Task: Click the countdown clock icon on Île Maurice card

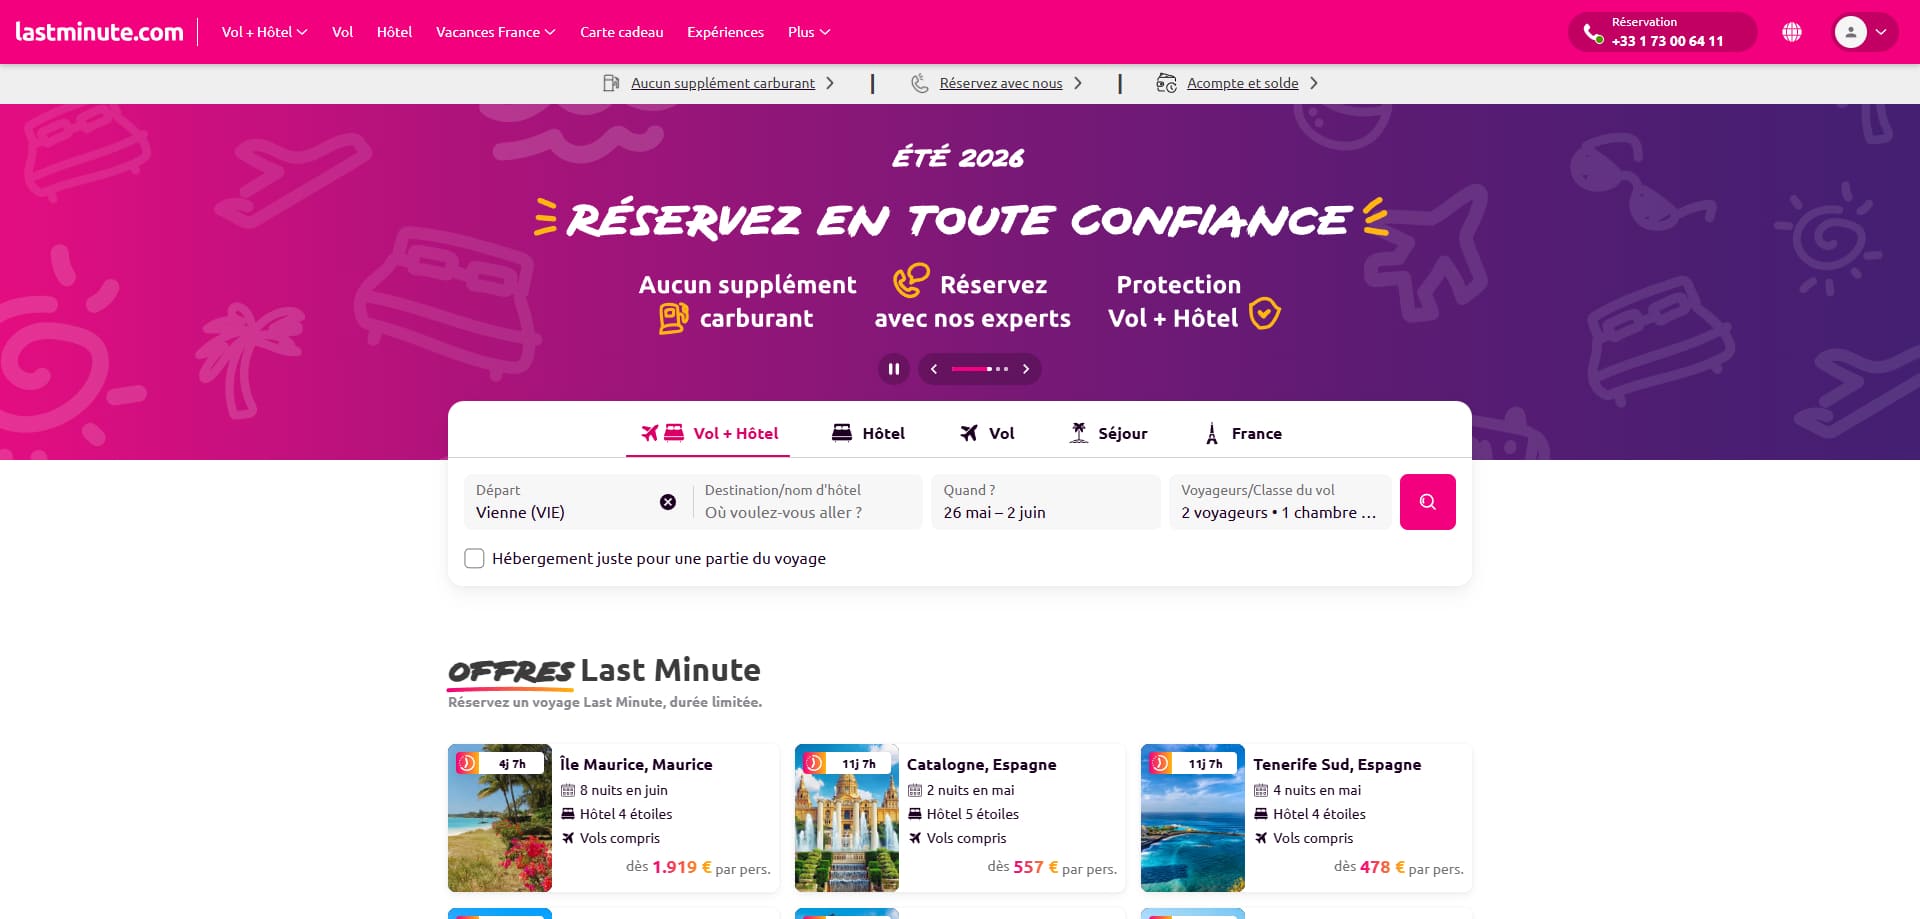Action: coord(467,763)
